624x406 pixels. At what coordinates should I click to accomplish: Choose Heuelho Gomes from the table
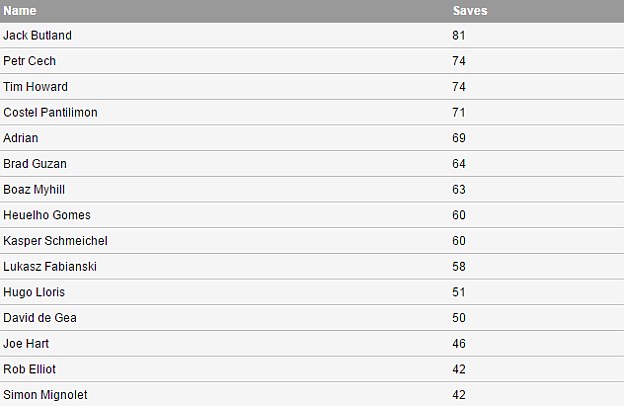(47, 215)
